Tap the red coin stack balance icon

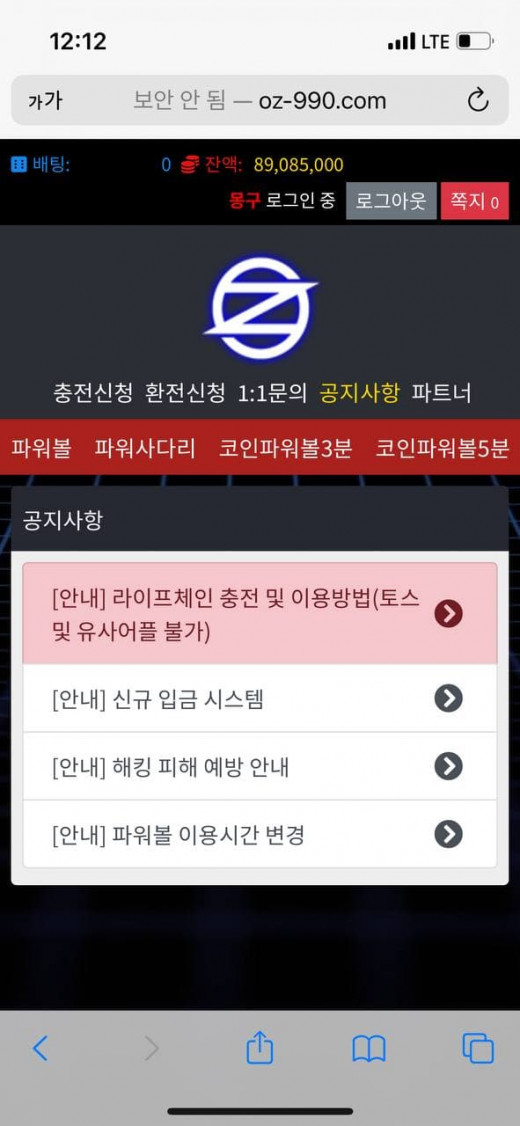click(x=190, y=165)
